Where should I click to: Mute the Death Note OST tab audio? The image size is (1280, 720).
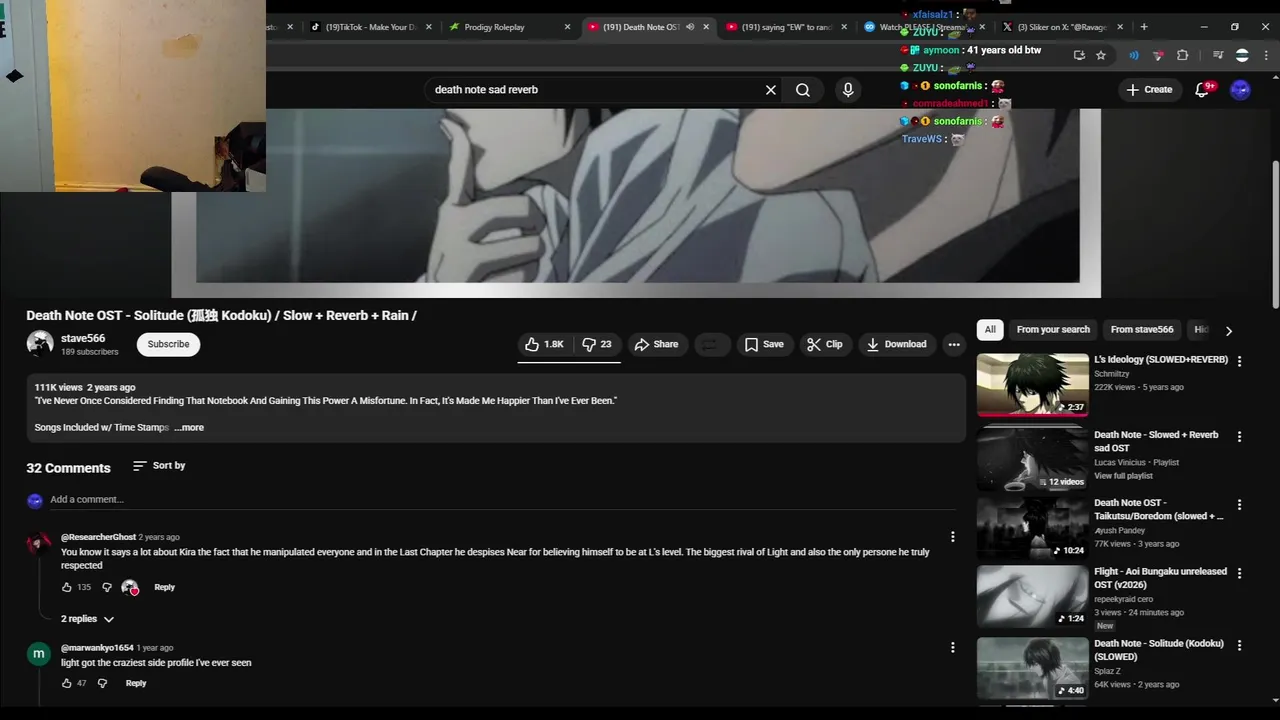[690, 27]
